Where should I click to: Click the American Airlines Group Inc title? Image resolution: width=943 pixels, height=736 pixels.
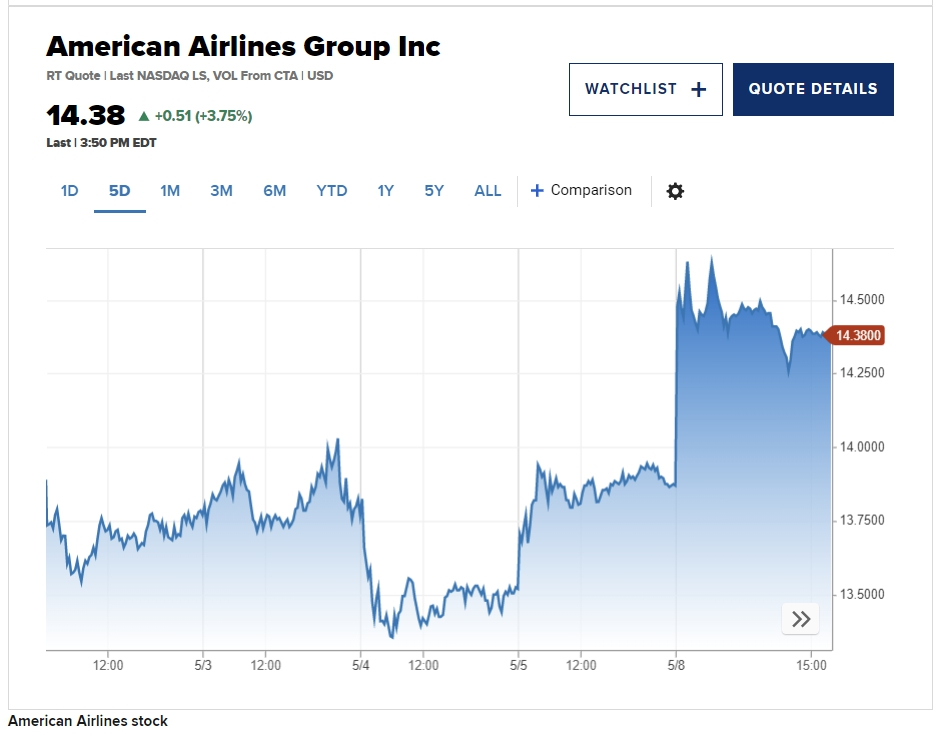click(x=243, y=46)
